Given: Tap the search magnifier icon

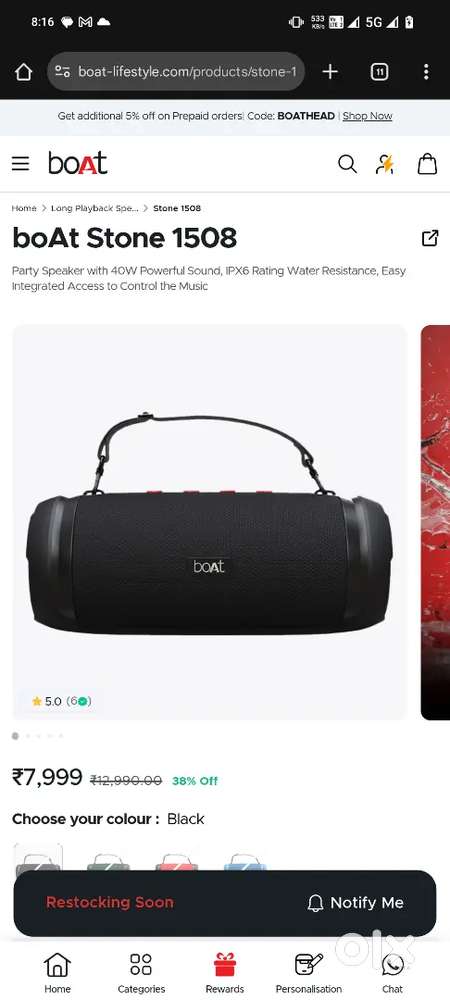Looking at the screenshot, I should (x=347, y=164).
